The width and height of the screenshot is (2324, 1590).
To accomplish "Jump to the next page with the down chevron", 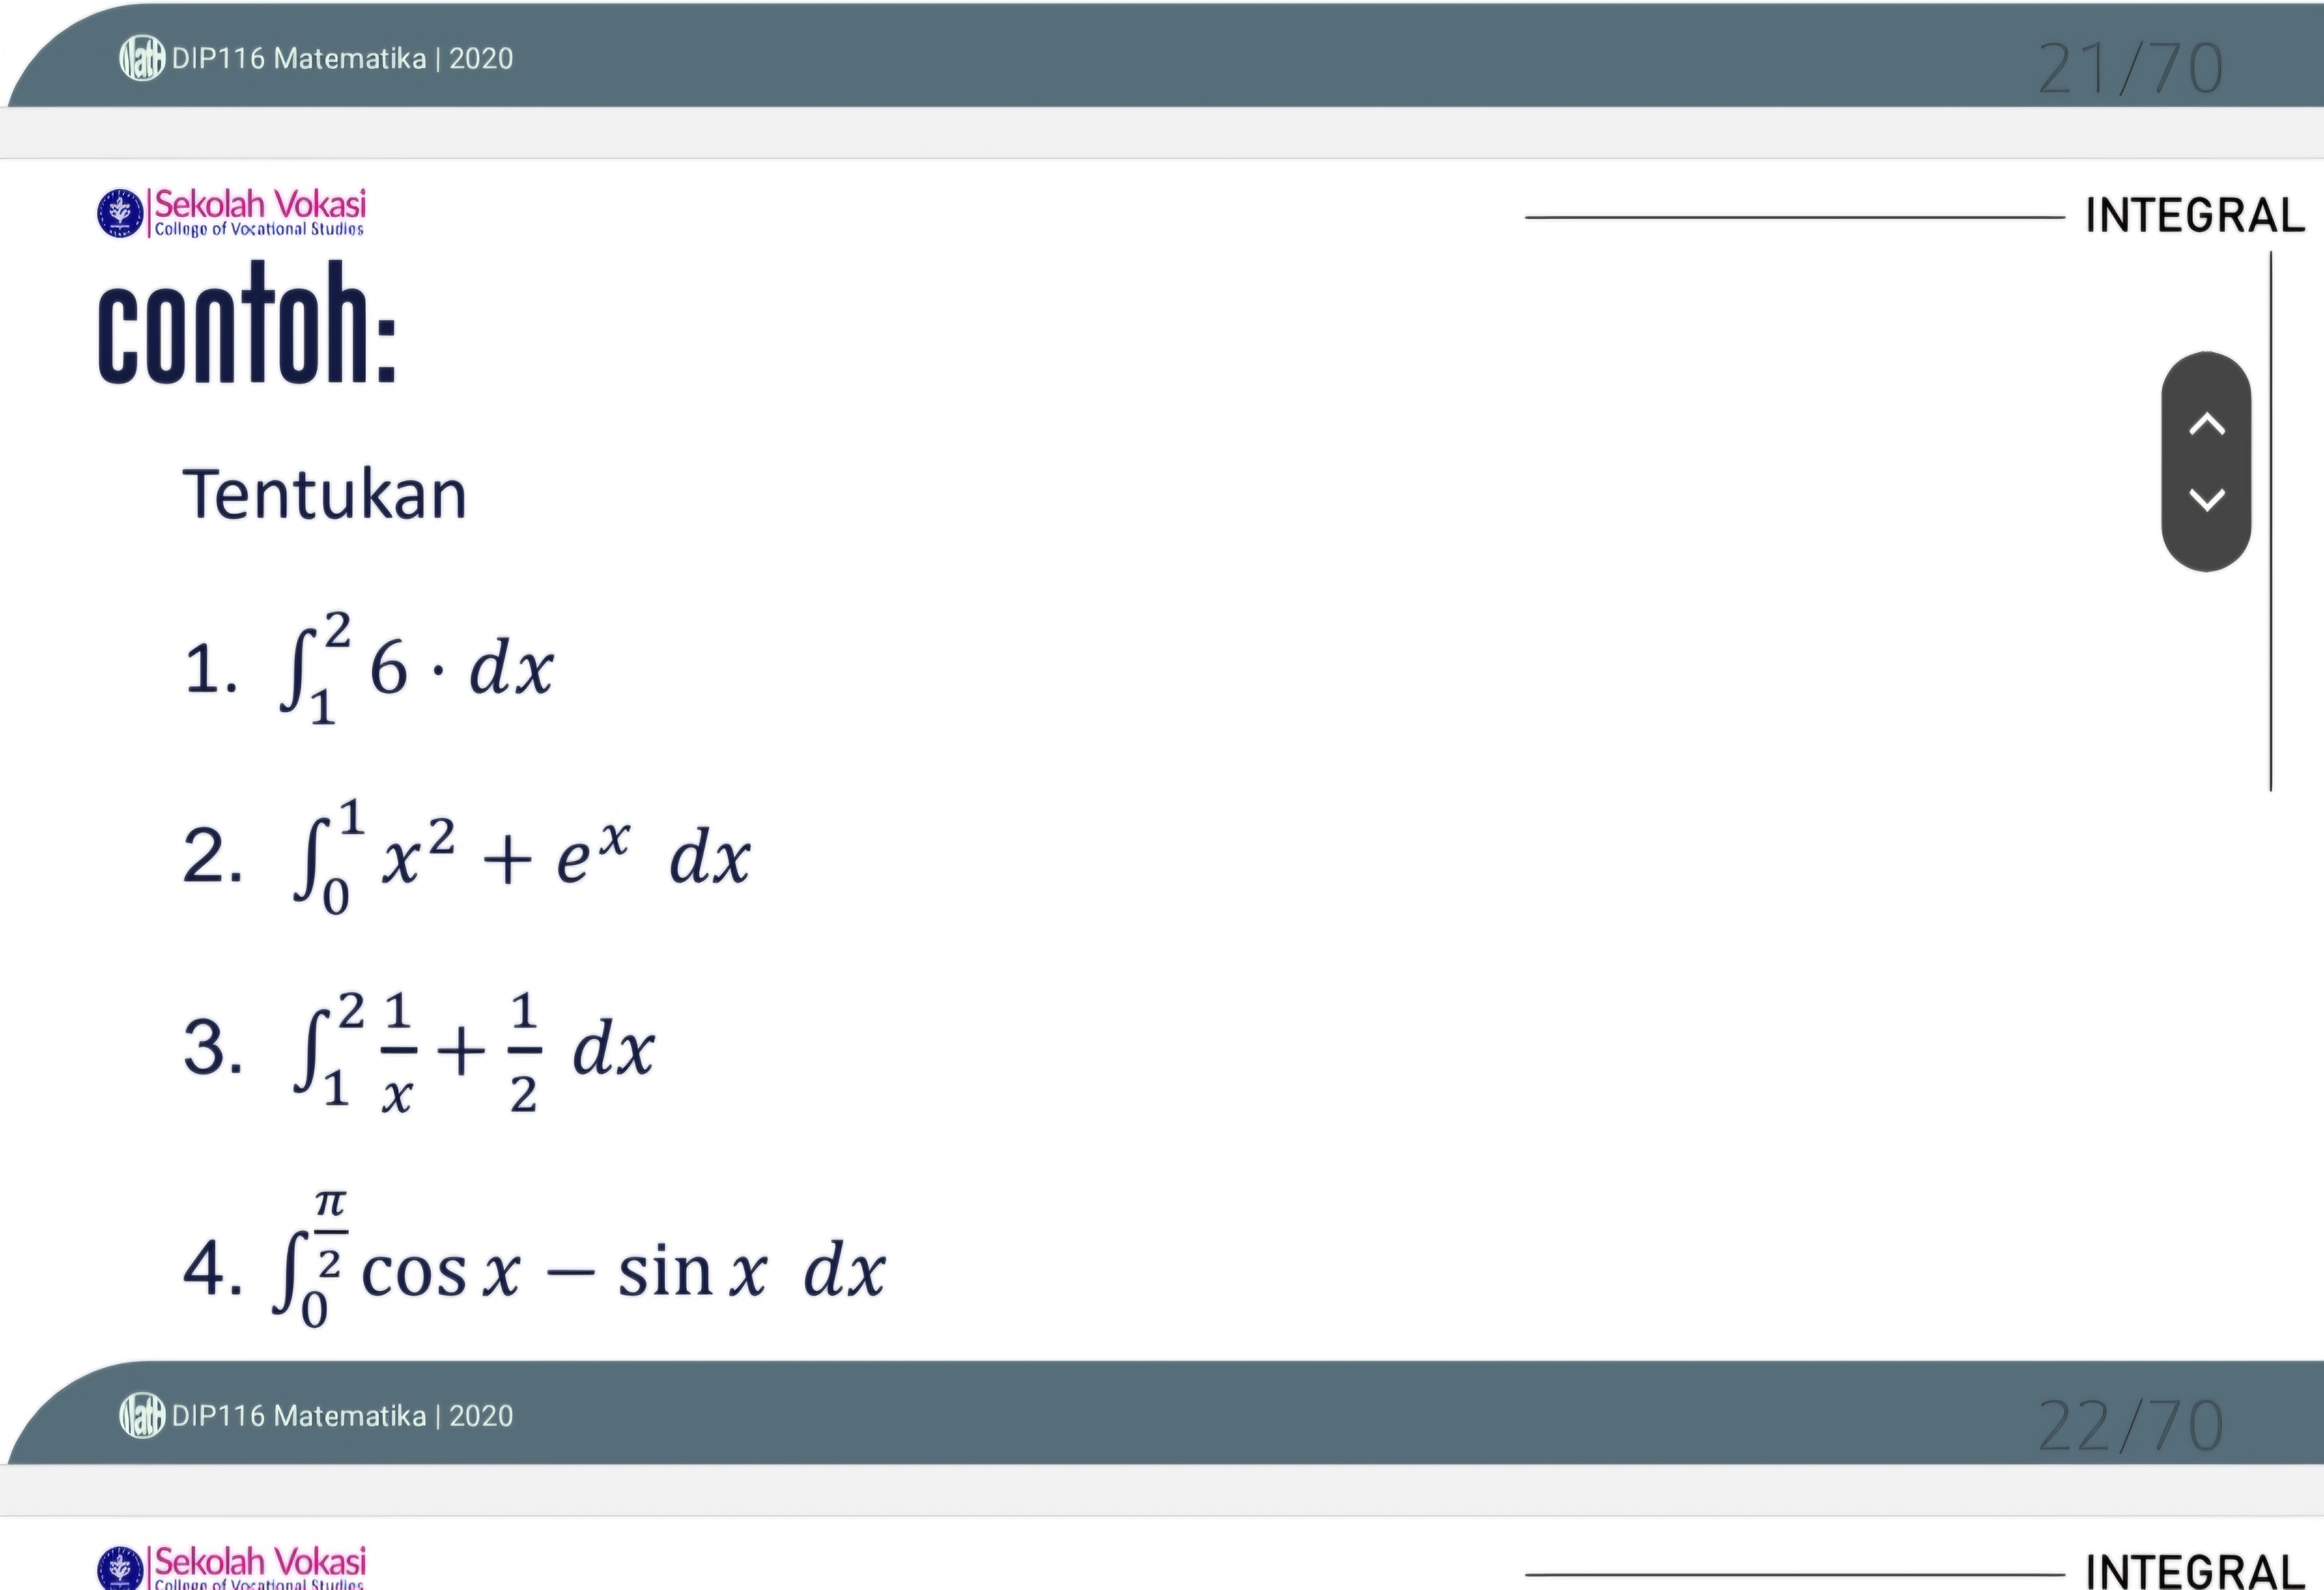I will [2207, 499].
